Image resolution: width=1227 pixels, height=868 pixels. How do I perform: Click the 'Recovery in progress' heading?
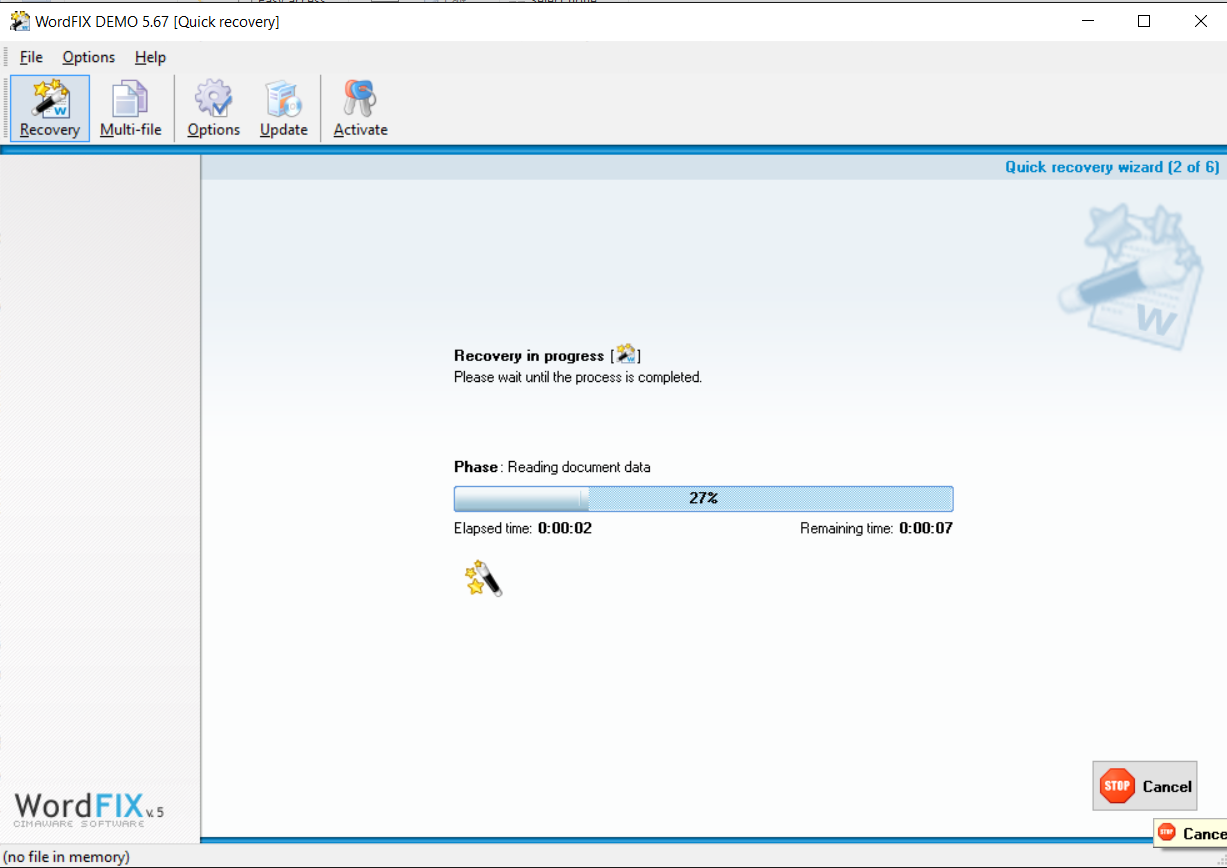(x=529, y=356)
